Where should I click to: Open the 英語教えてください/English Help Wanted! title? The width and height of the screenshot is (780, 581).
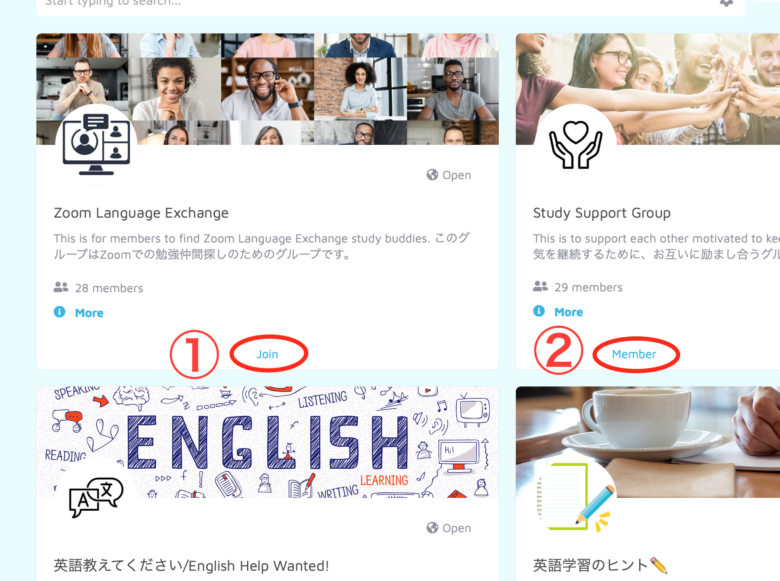(191, 566)
